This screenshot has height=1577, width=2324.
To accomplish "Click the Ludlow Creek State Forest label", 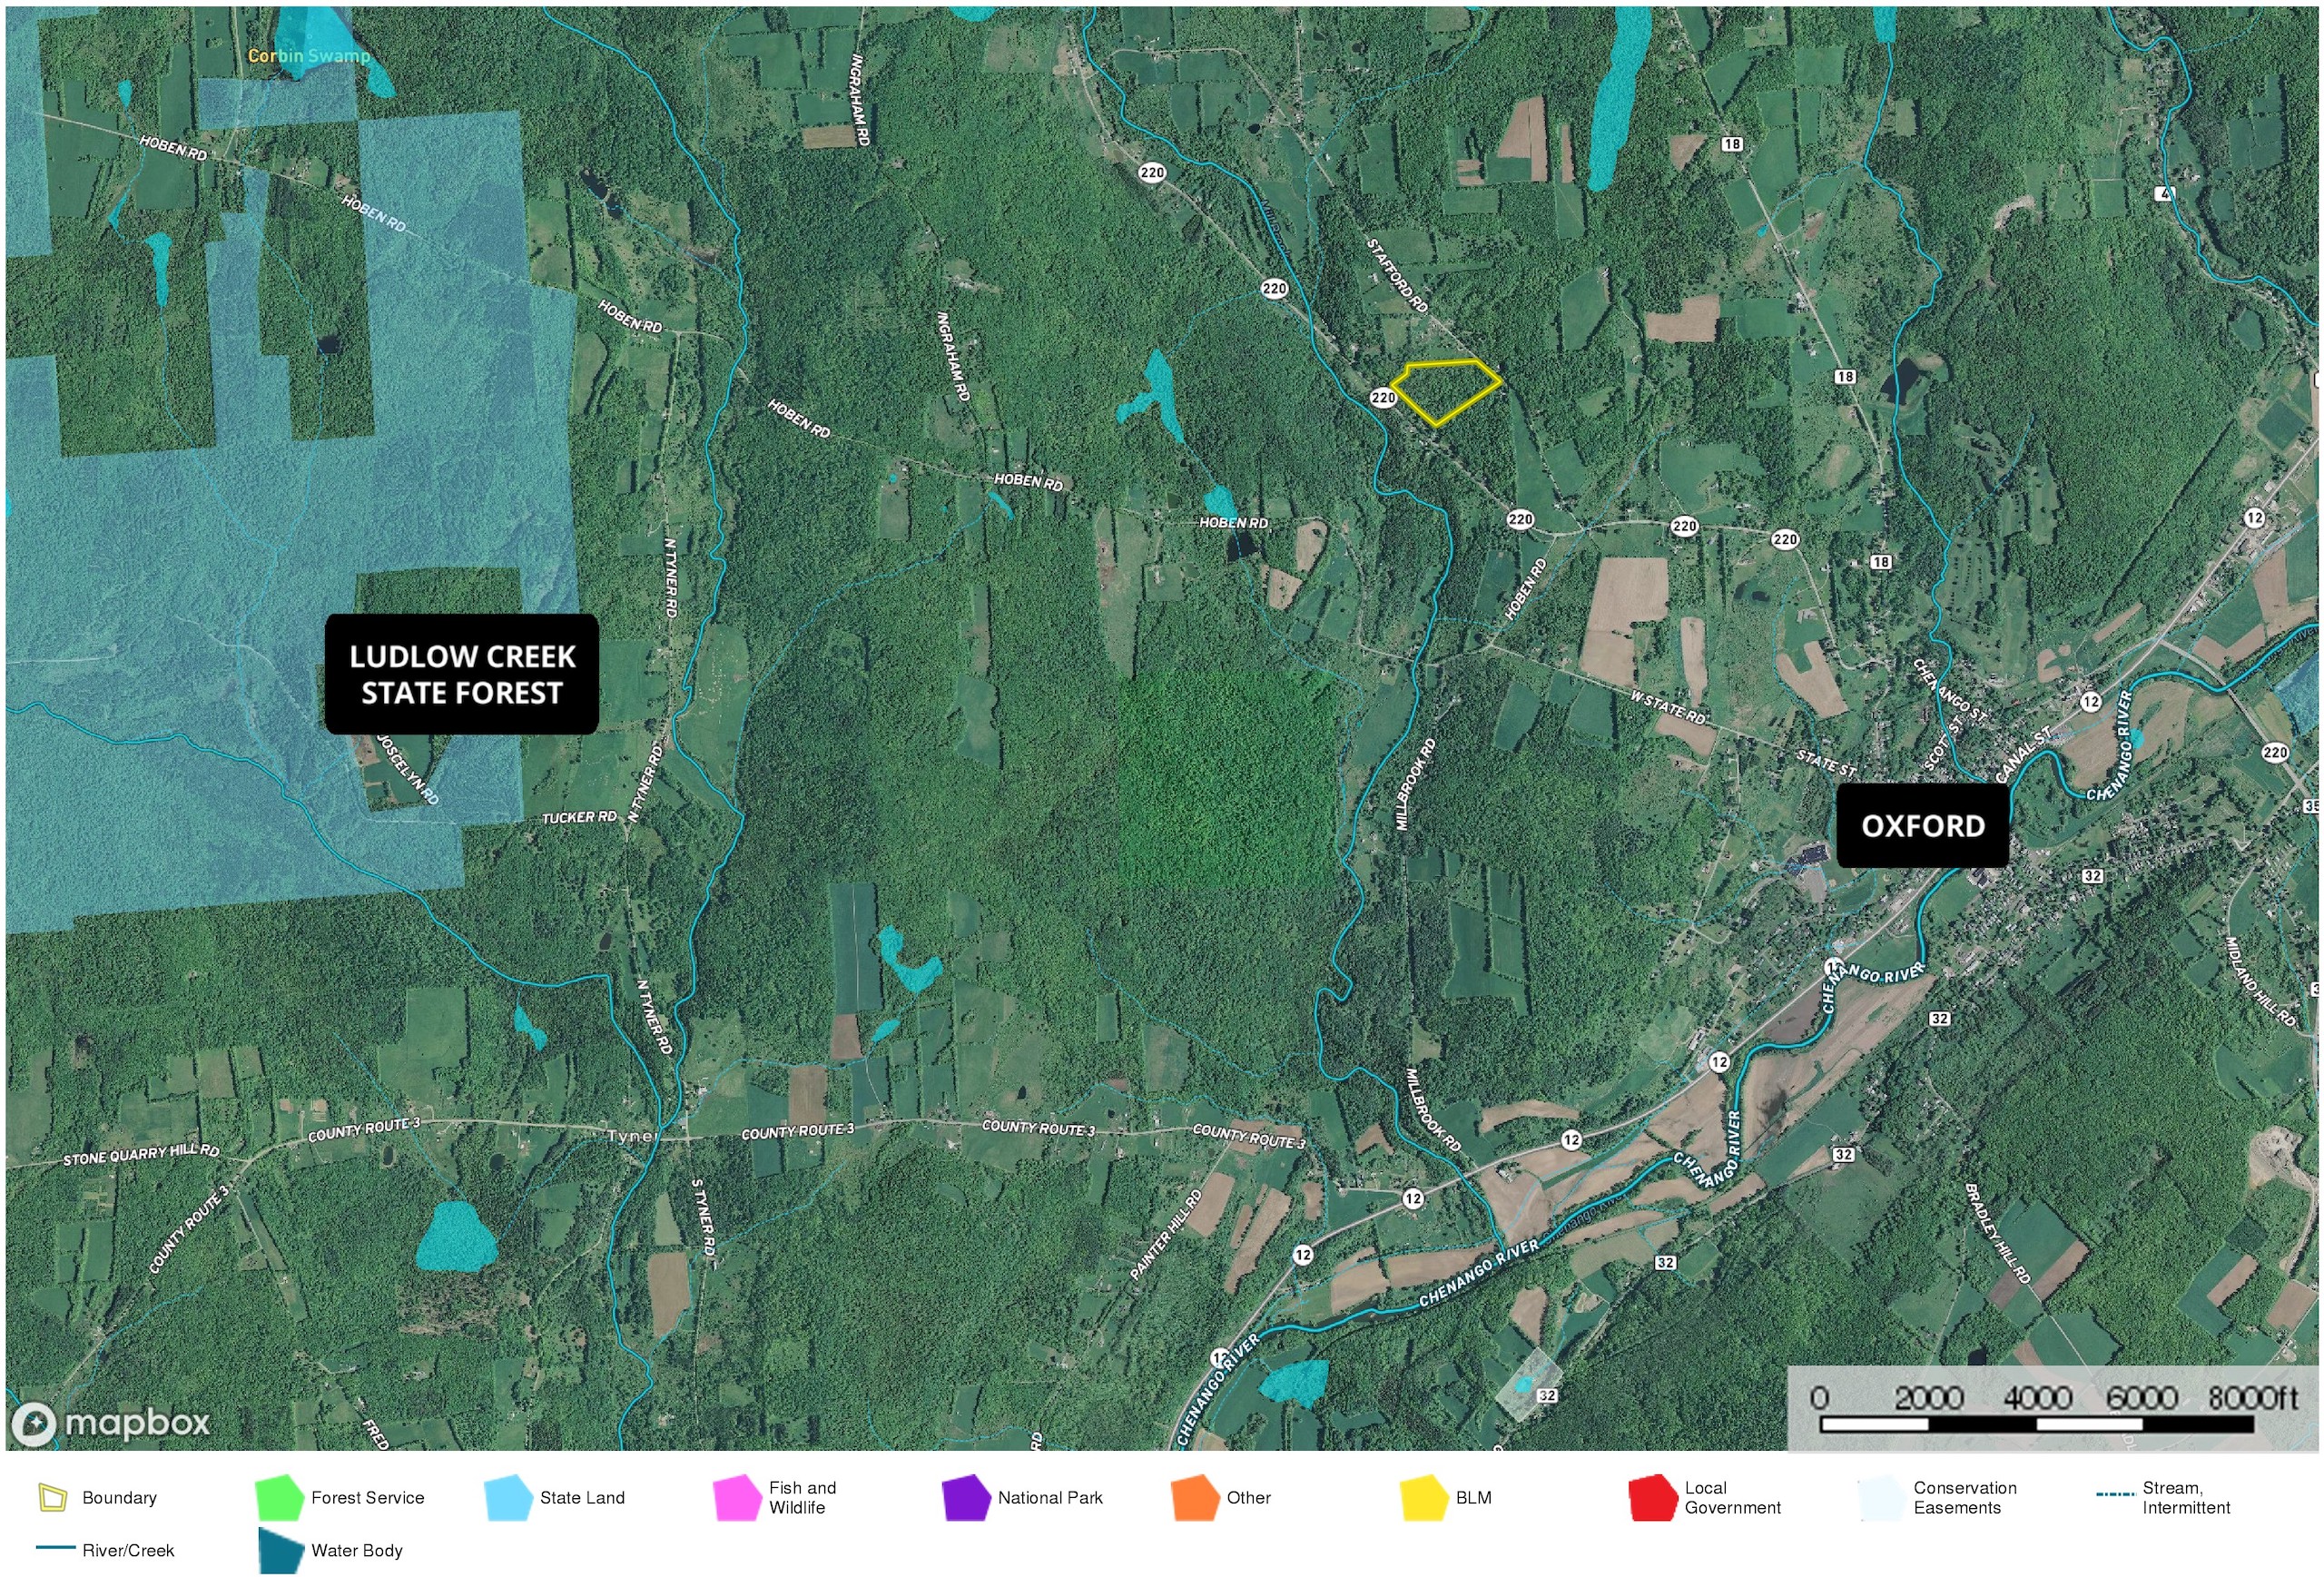I will point(462,675).
